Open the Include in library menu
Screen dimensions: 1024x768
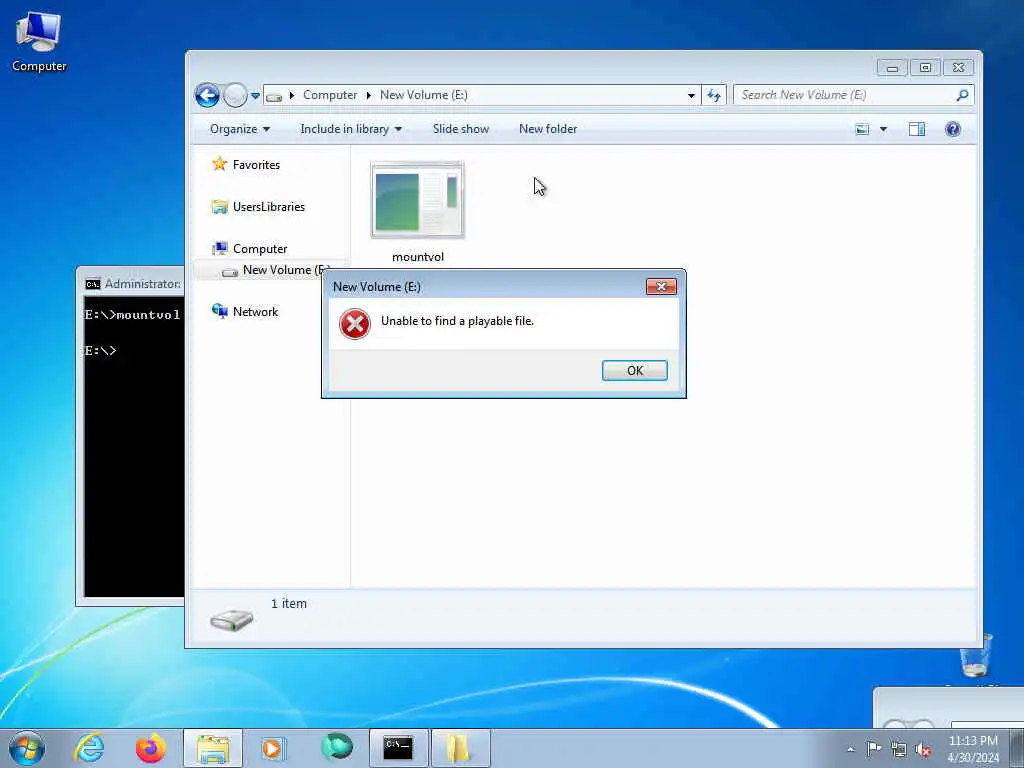[351, 129]
